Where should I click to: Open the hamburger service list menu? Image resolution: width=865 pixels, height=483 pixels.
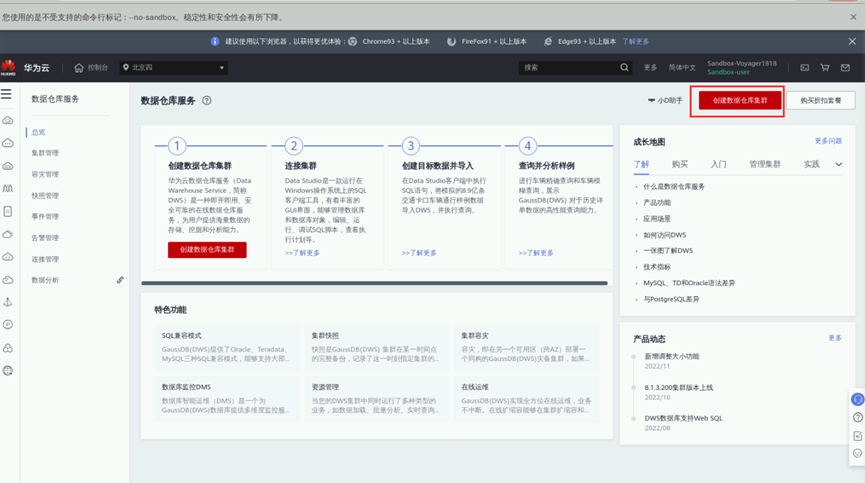[x=6, y=94]
